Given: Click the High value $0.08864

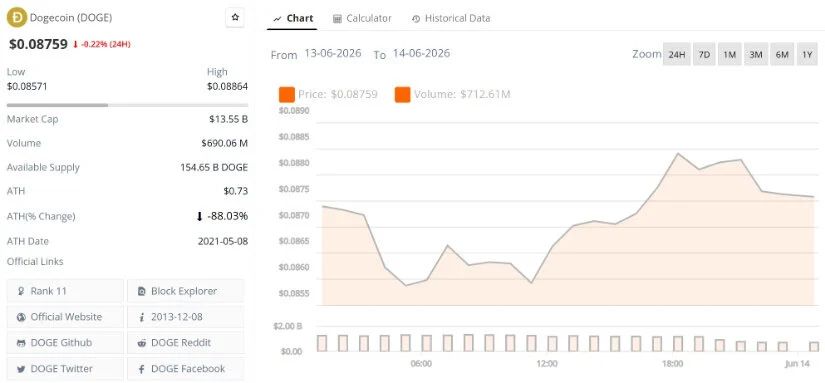Looking at the screenshot, I should point(227,86).
